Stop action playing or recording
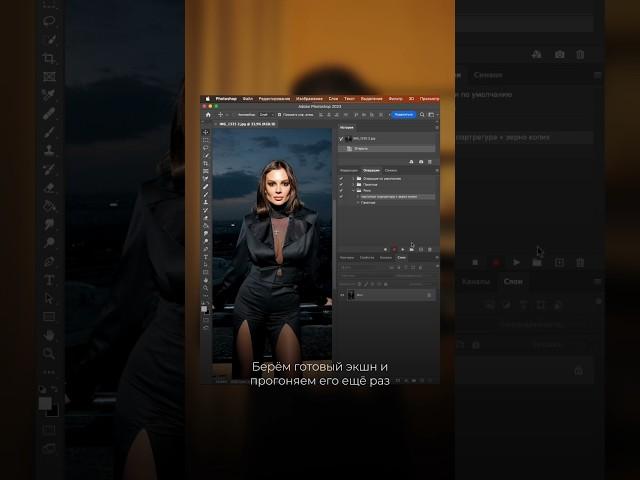The height and width of the screenshot is (480, 640). tap(385, 249)
